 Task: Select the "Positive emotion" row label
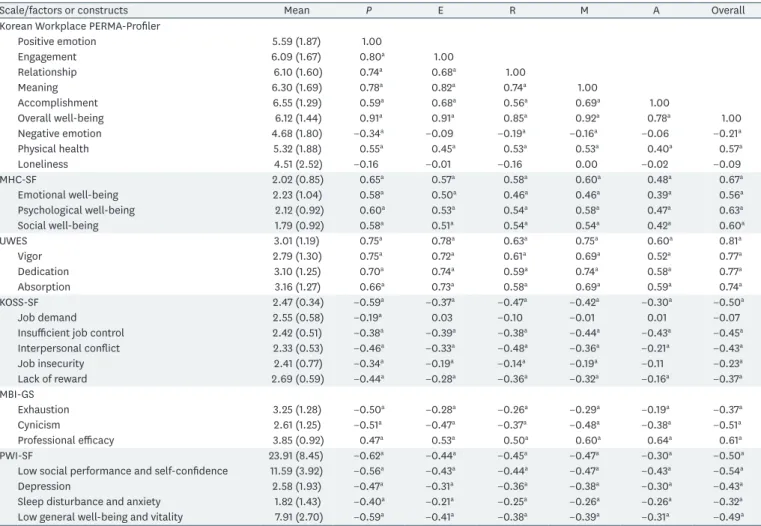[x=57, y=42]
